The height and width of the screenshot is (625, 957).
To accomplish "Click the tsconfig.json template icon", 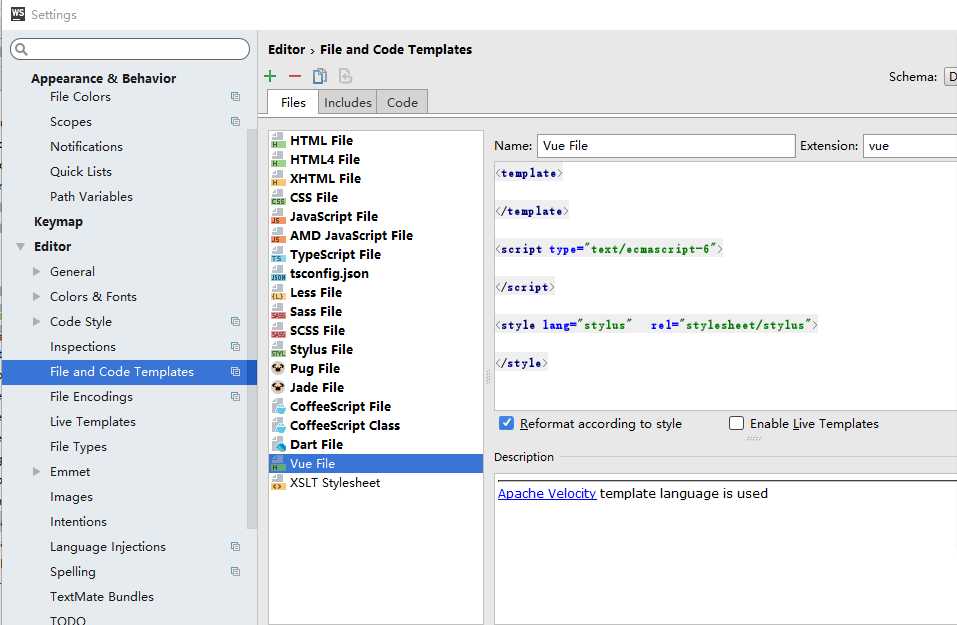I will (278, 273).
